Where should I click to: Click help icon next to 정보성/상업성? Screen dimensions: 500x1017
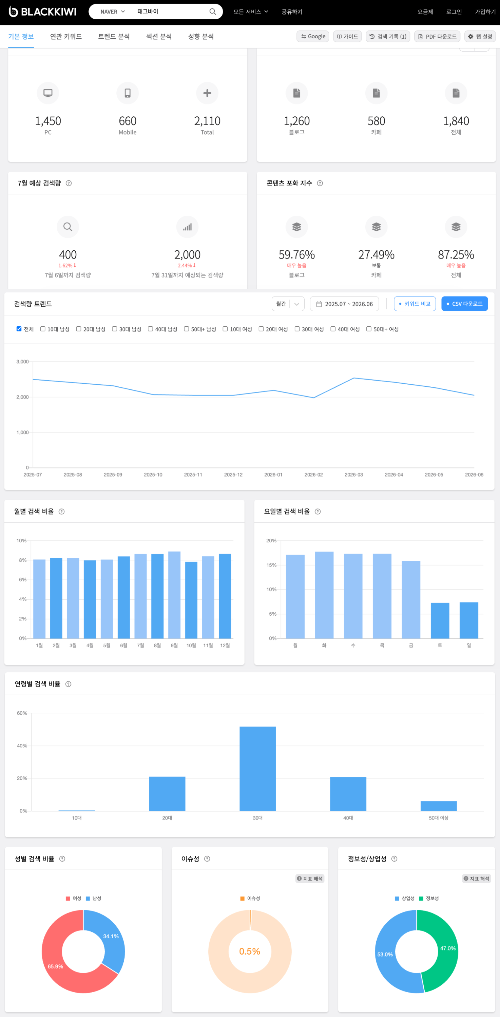[x=394, y=859]
